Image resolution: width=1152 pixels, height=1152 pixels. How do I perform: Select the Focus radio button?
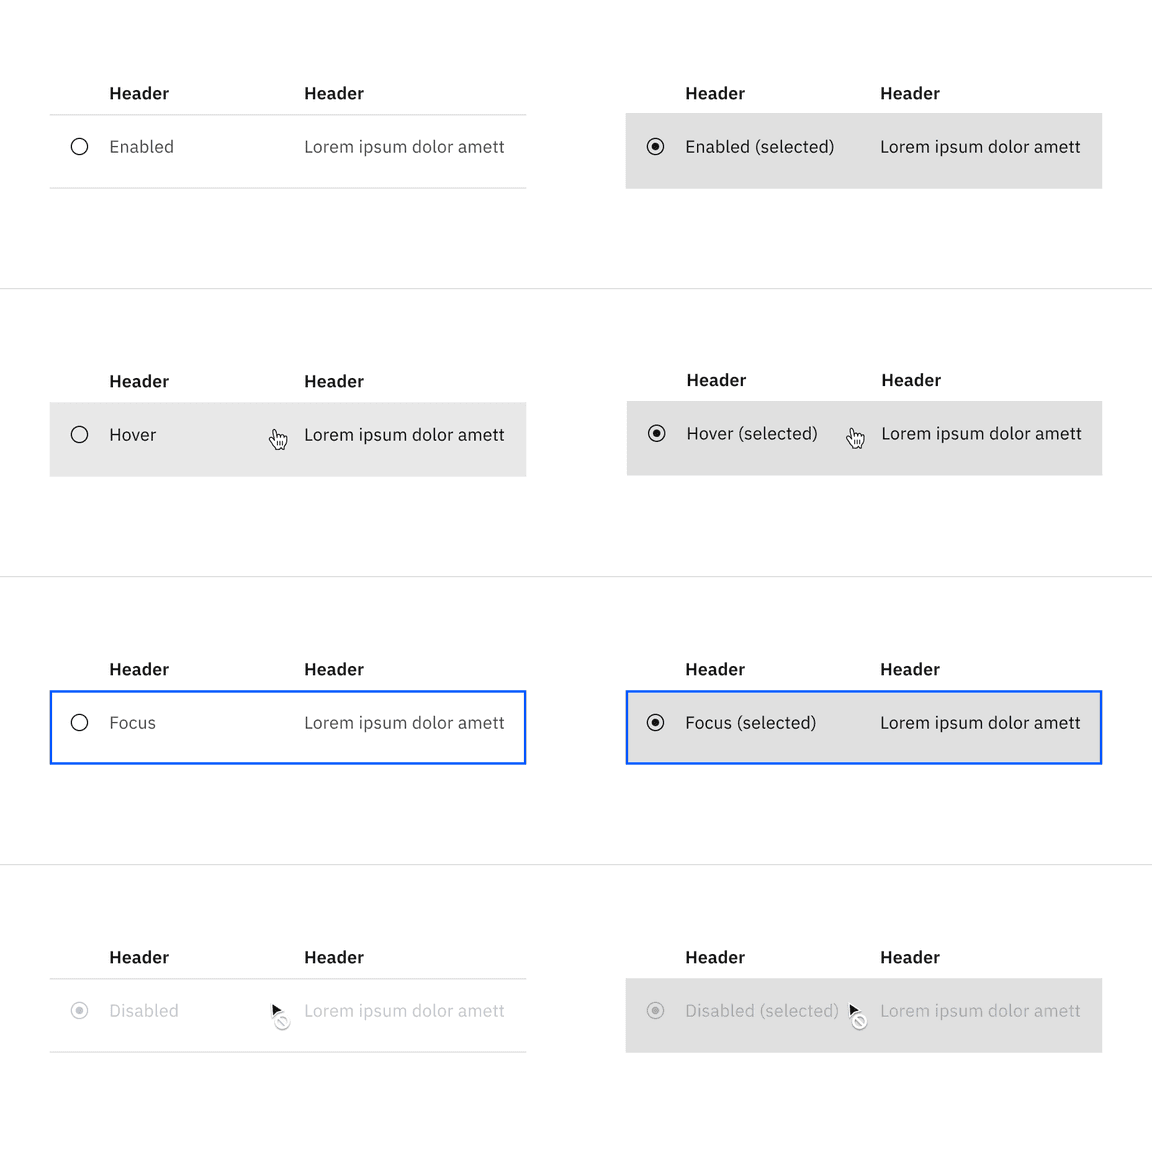80,723
